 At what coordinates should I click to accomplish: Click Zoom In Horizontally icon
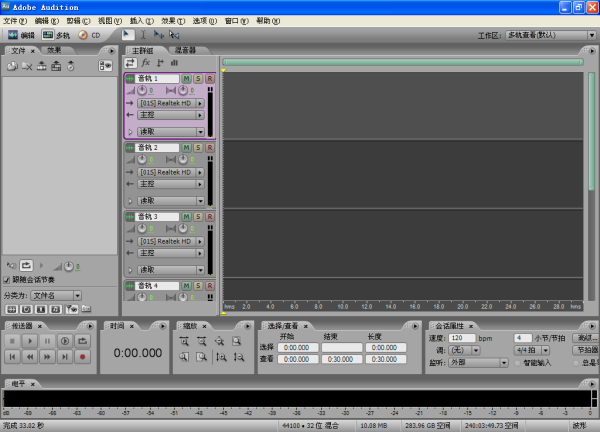click(184, 341)
